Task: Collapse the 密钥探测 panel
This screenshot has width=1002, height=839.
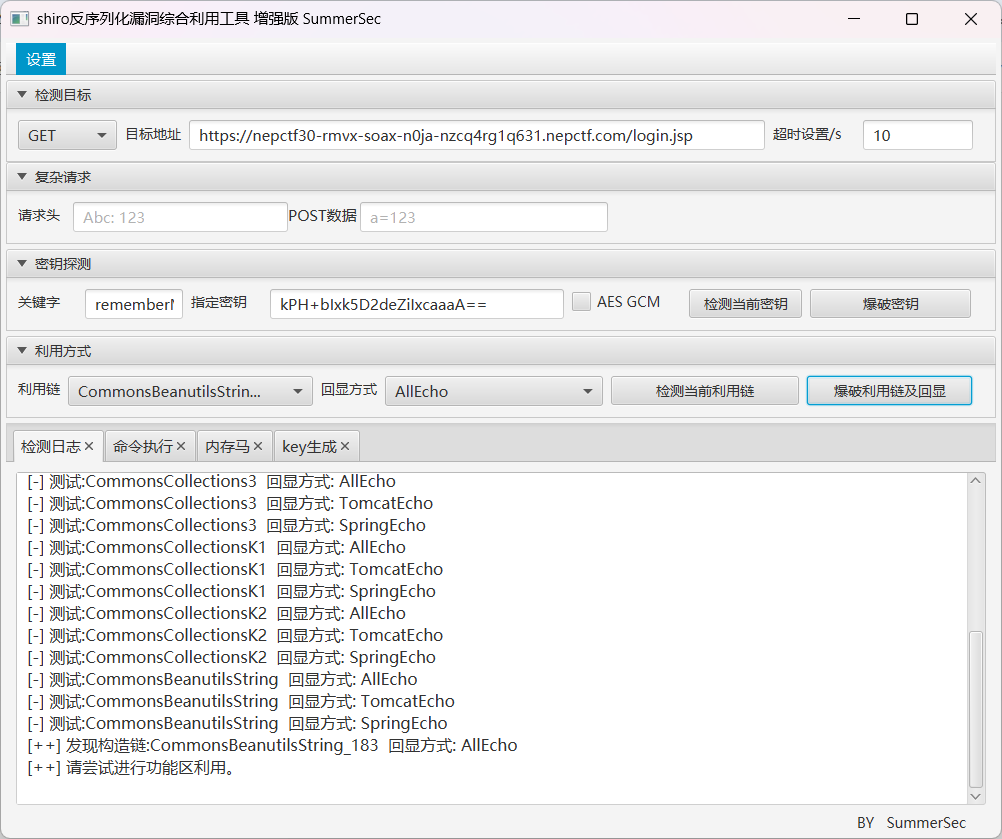Action: pos(22,264)
